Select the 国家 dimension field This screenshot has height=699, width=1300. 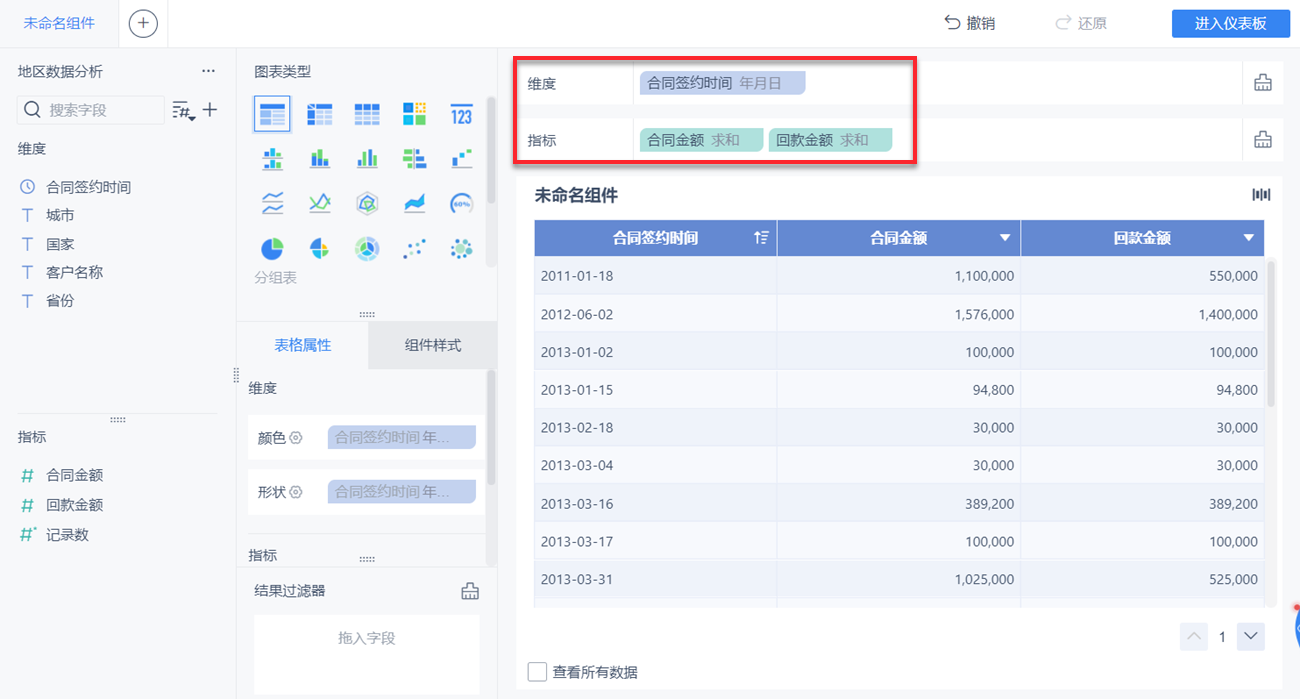60,244
